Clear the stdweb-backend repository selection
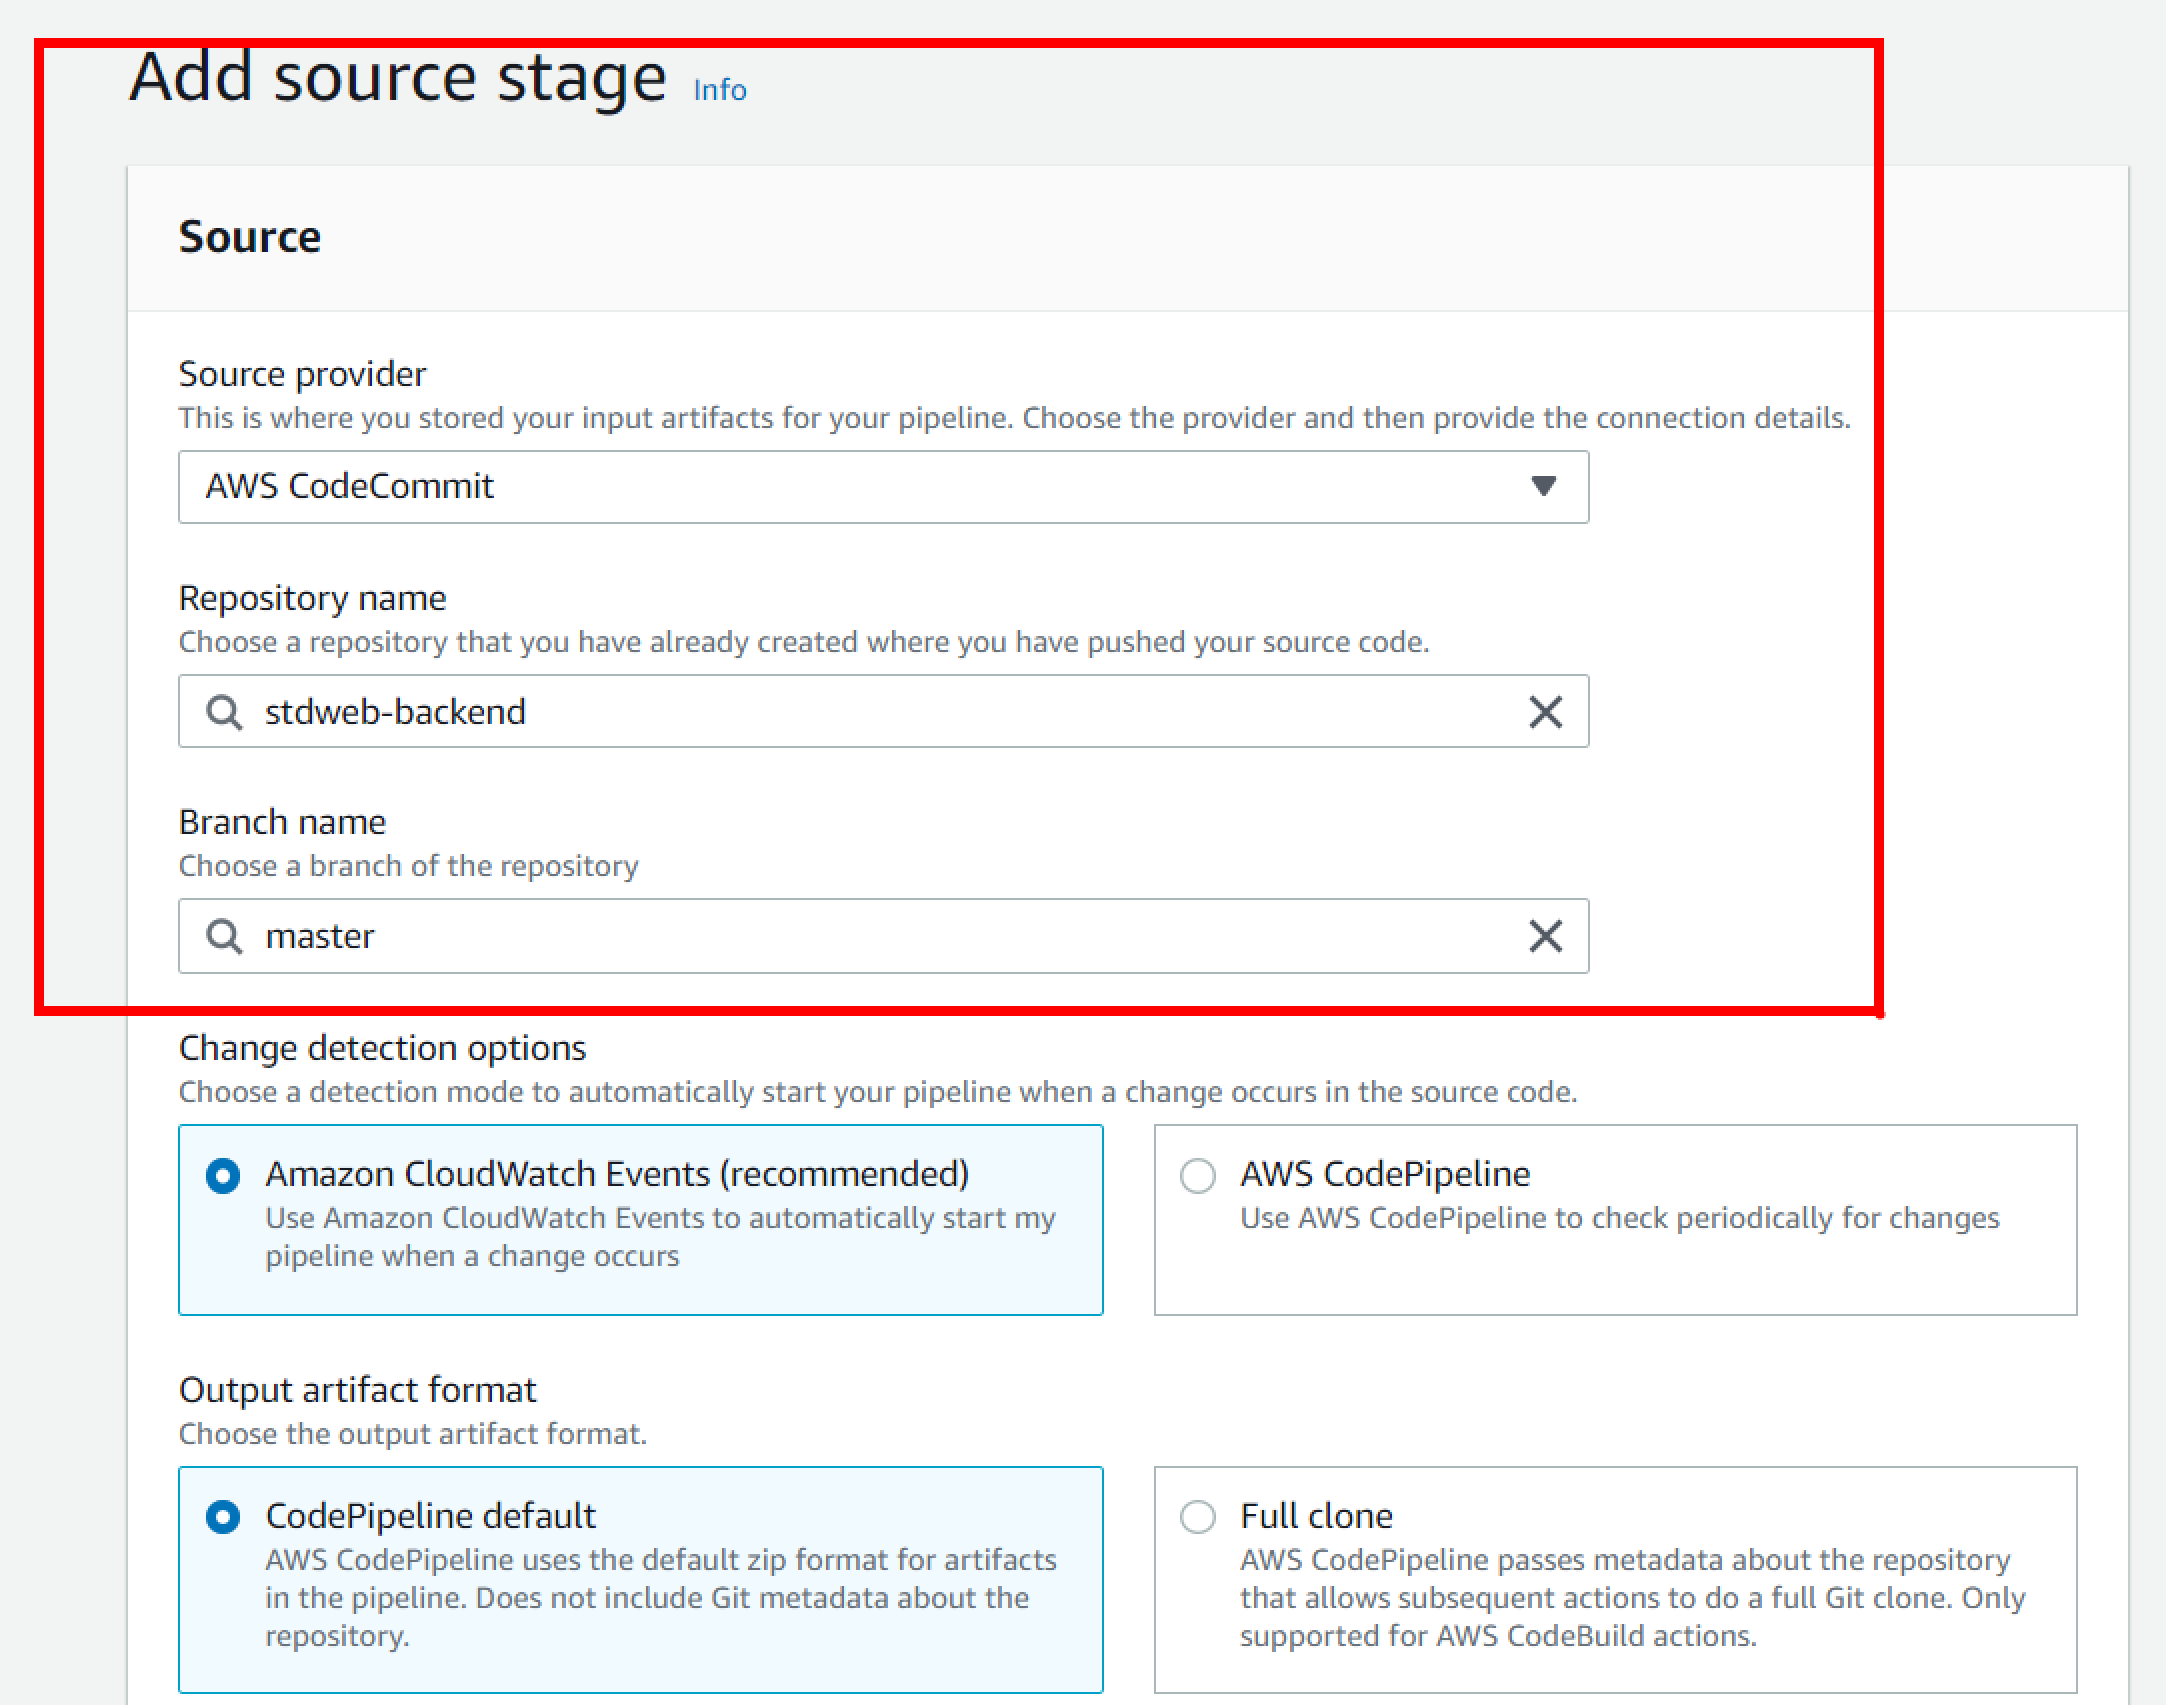The width and height of the screenshot is (2166, 1705). point(1545,712)
